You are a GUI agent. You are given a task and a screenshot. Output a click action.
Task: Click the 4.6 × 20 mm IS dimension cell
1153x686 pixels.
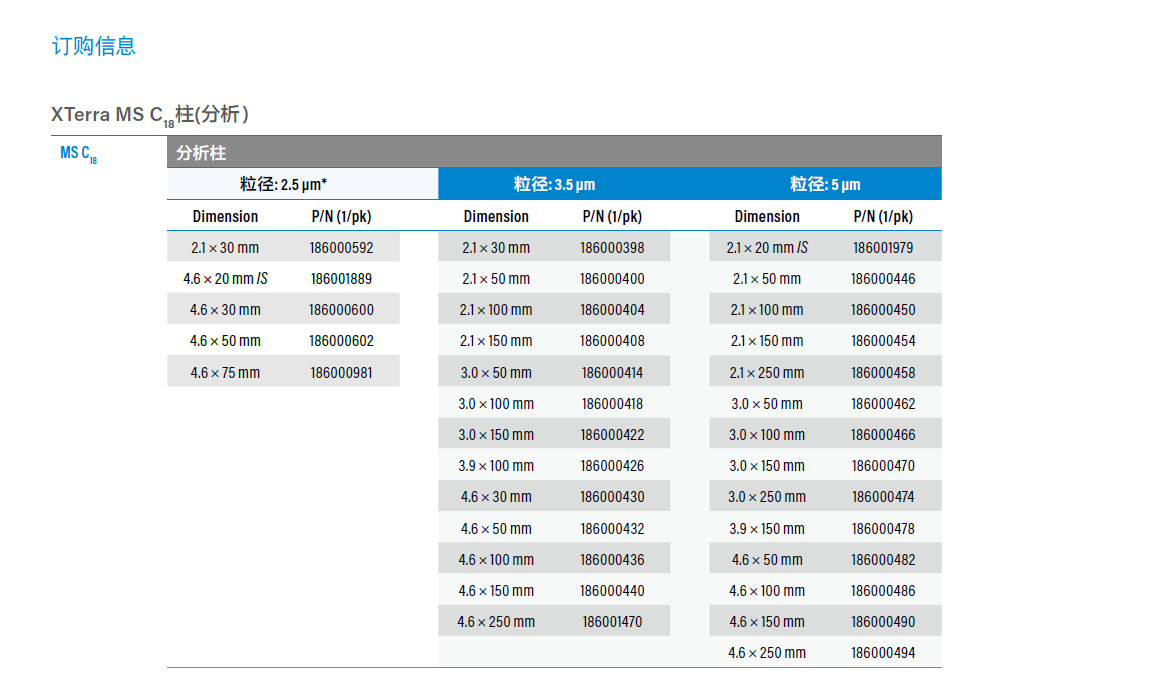pos(225,279)
